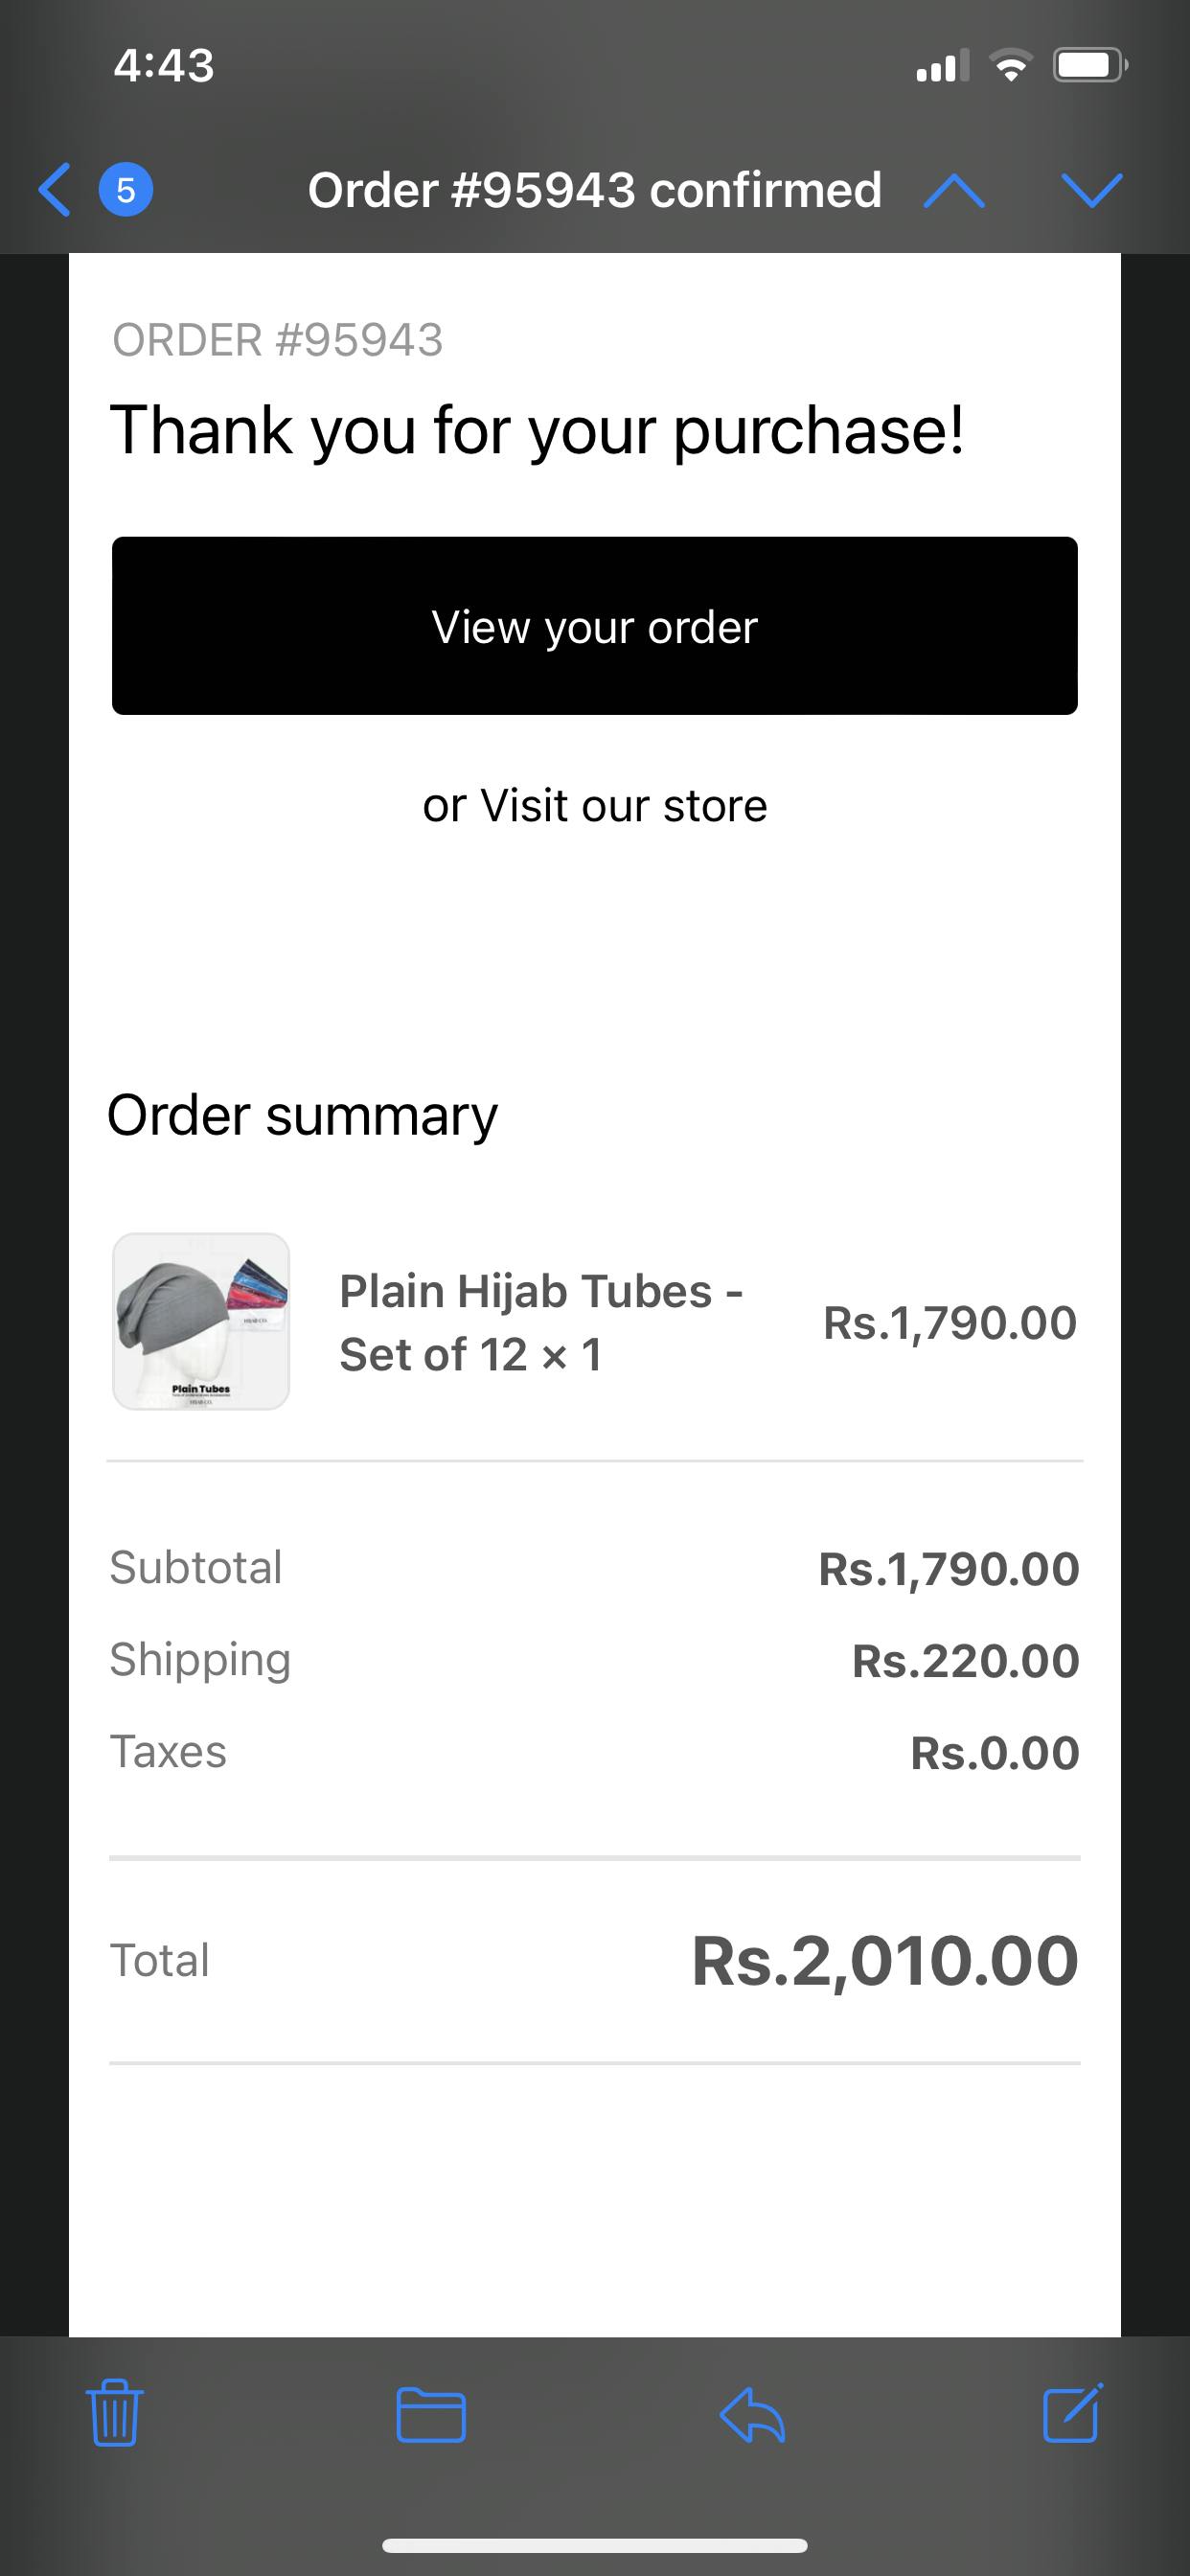
Task: Move the email using the folder icon
Action: [x=431, y=2414]
